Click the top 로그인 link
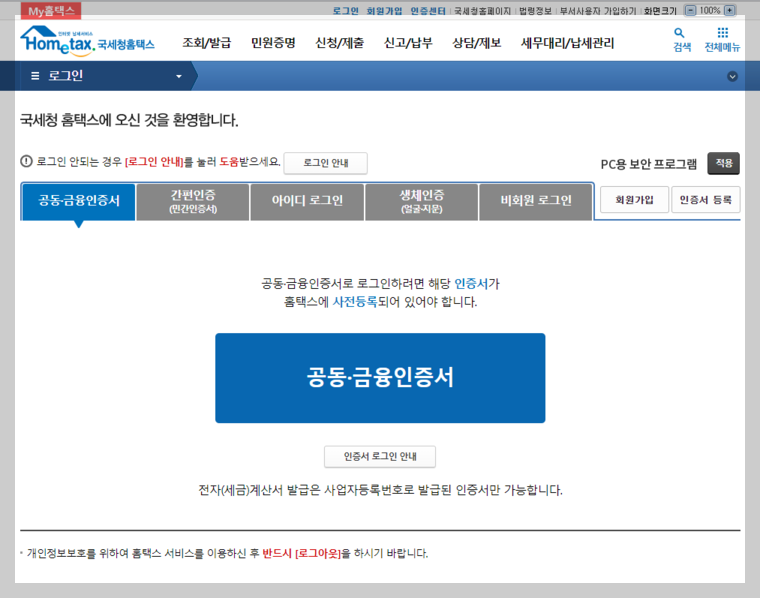The height and width of the screenshot is (598, 760). coord(346,11)
